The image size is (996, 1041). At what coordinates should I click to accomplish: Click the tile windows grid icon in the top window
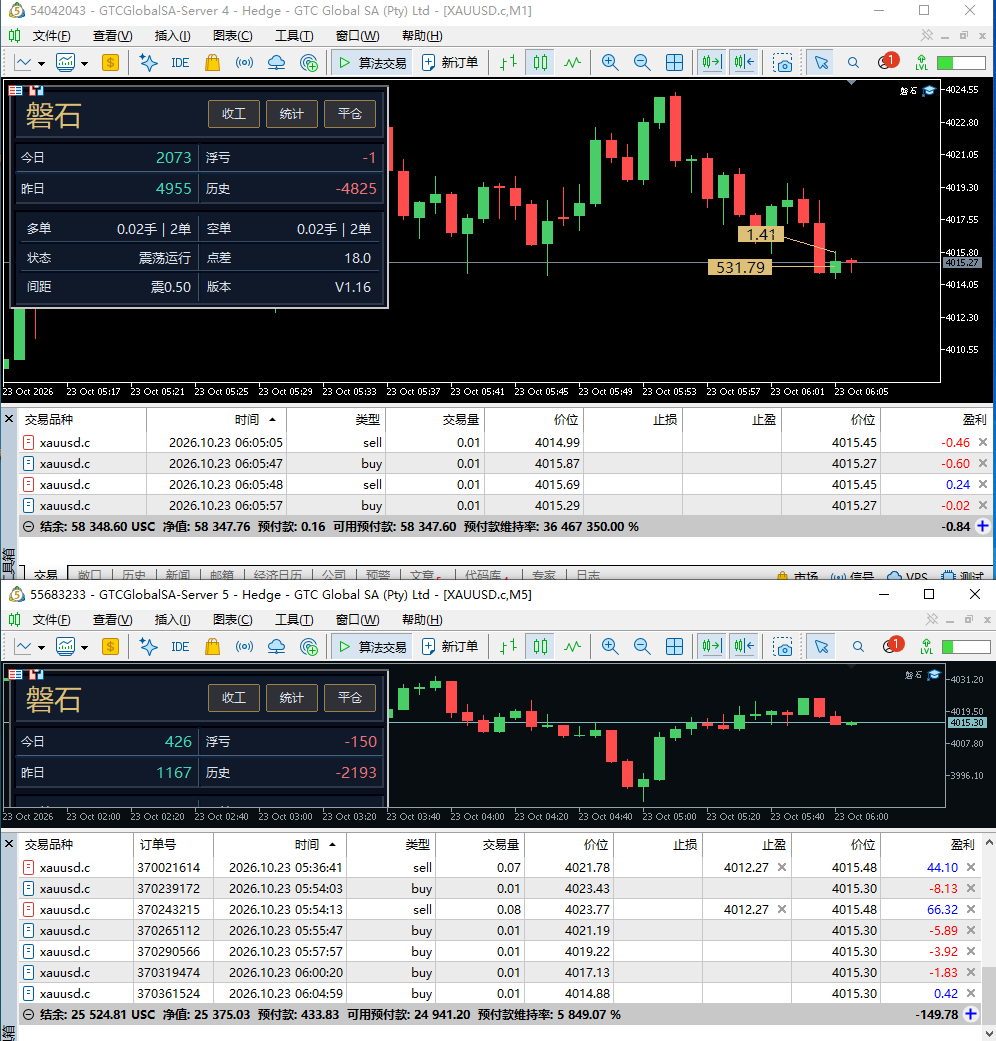(x=674, y=63)
